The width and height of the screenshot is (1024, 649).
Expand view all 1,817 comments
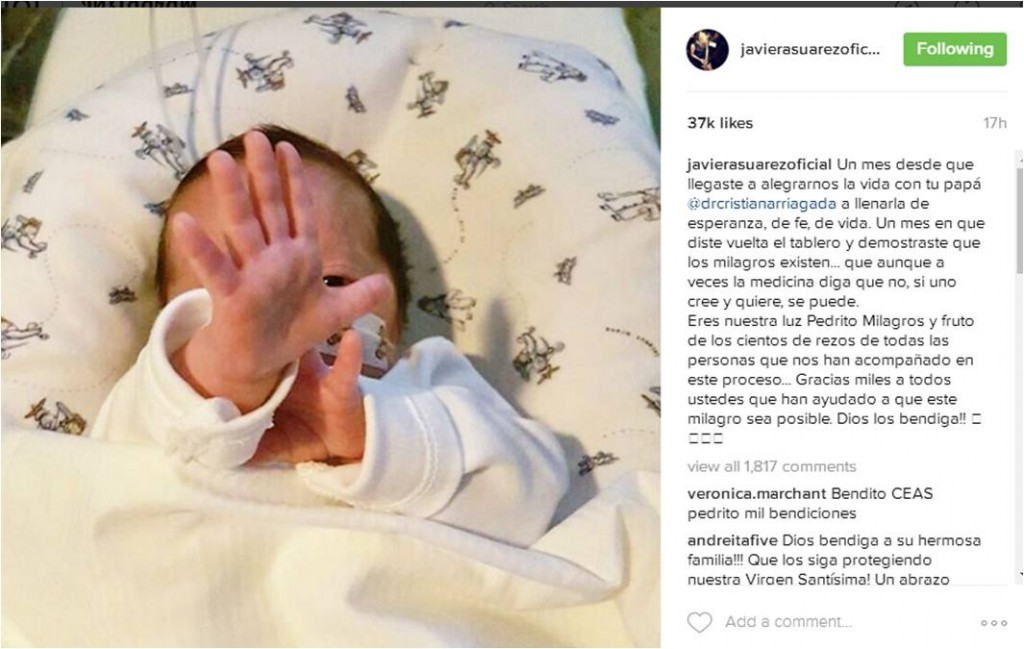tap(771, 467)
